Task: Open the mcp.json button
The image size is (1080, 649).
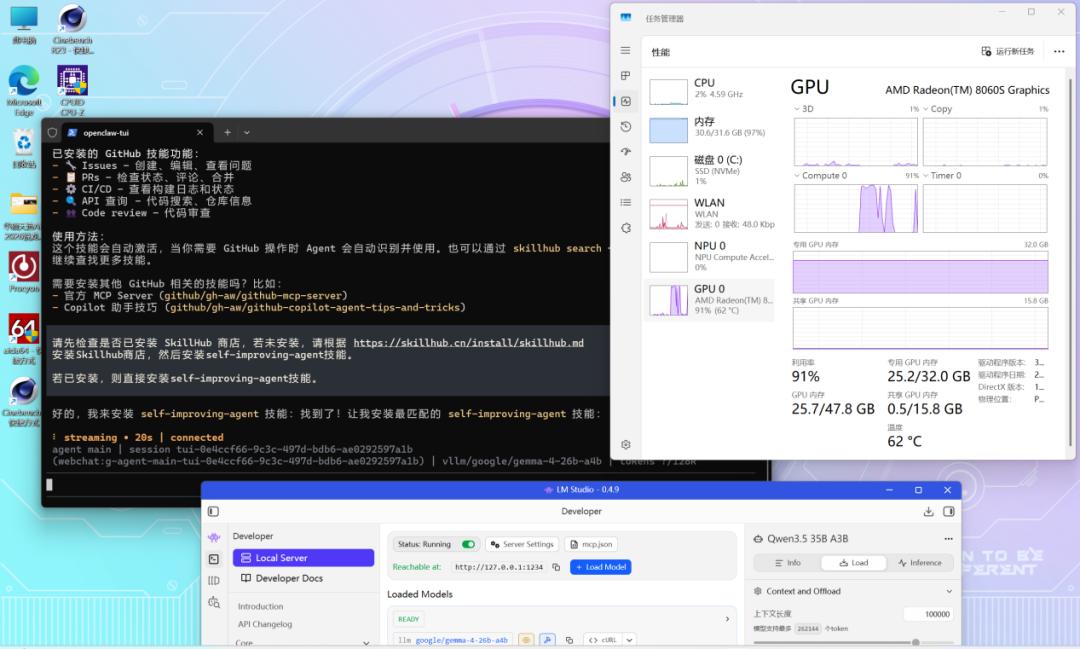Action: pyautogui.click(x=591, y=544)
